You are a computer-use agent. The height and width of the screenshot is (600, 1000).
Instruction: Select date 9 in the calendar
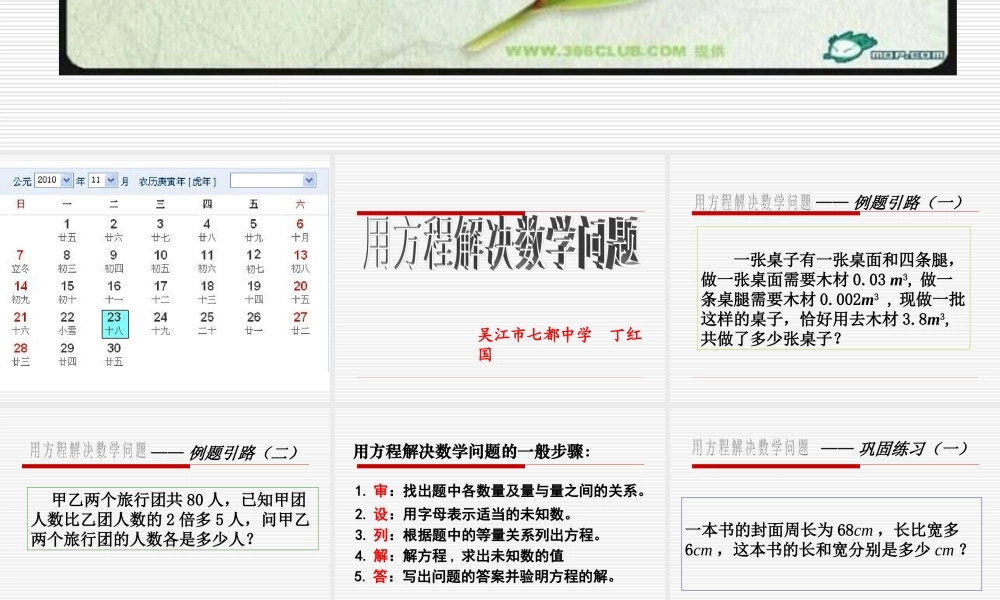click(114, 261)
